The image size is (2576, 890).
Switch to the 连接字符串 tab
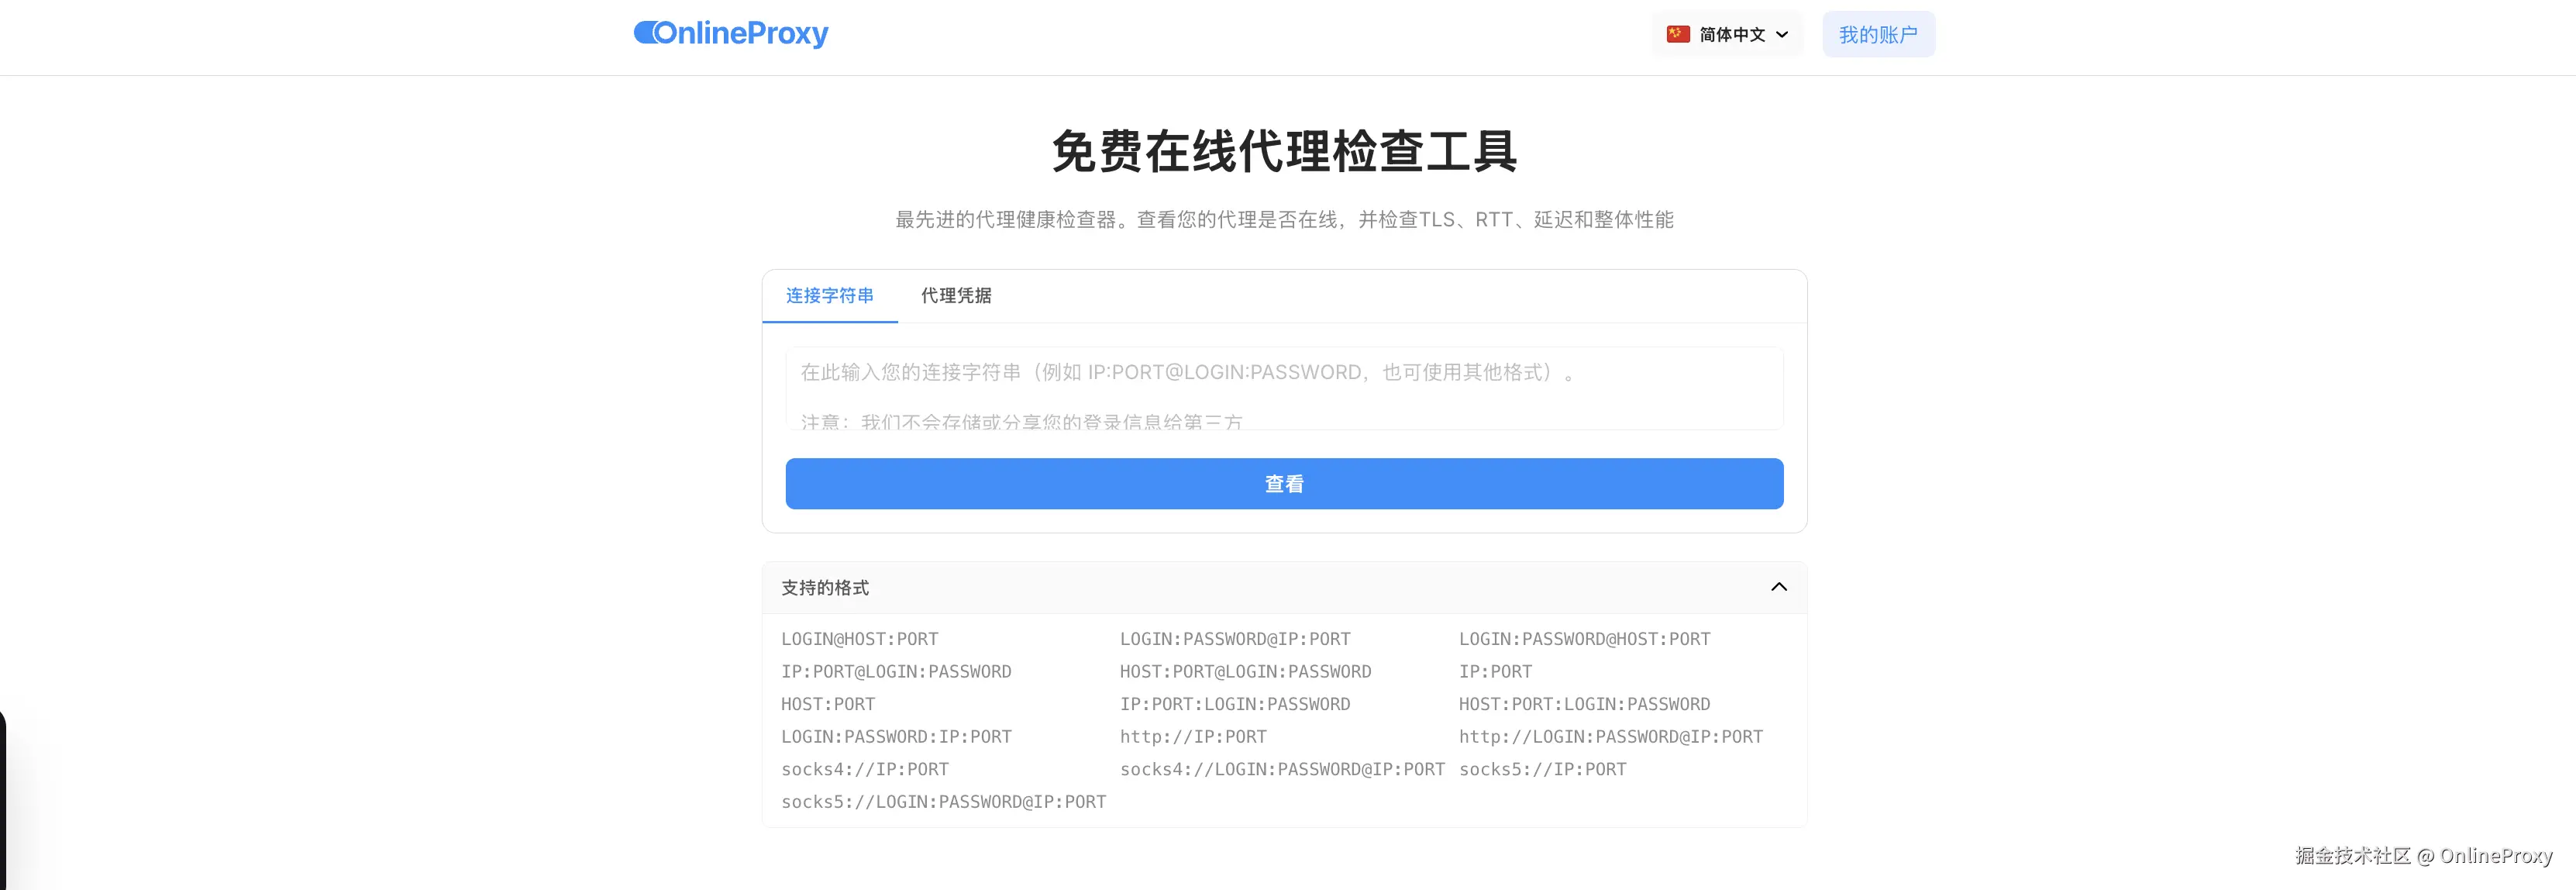pos(829,296)
